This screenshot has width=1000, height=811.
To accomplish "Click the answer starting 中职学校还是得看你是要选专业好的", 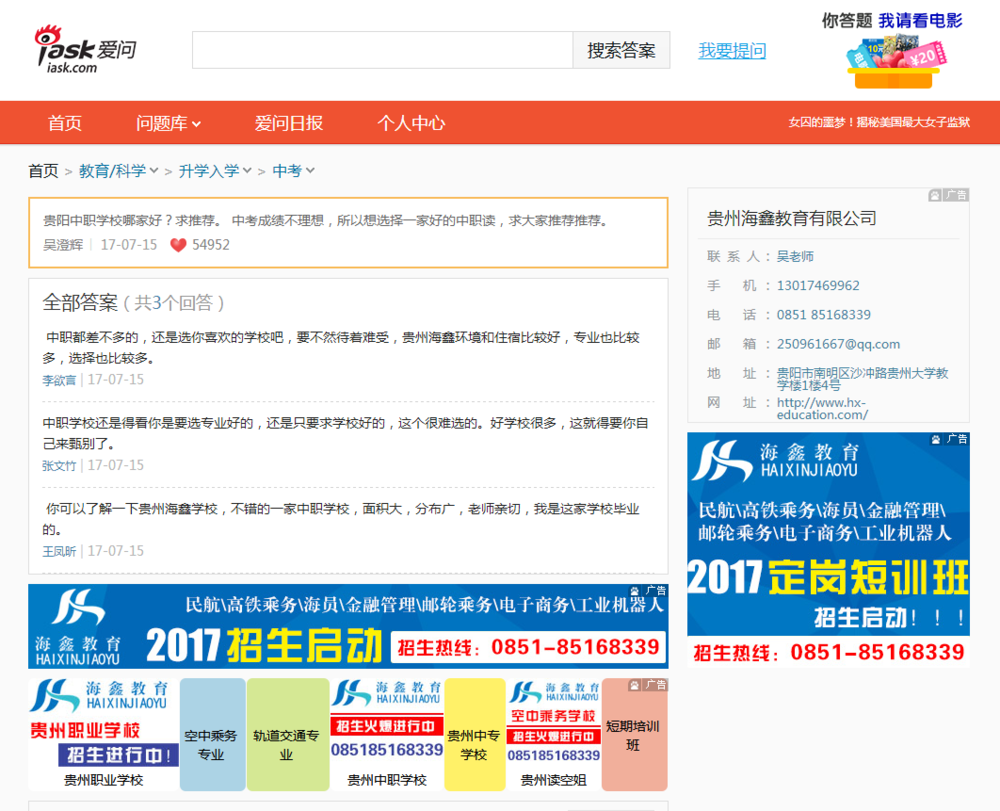I will coord(346,433).
